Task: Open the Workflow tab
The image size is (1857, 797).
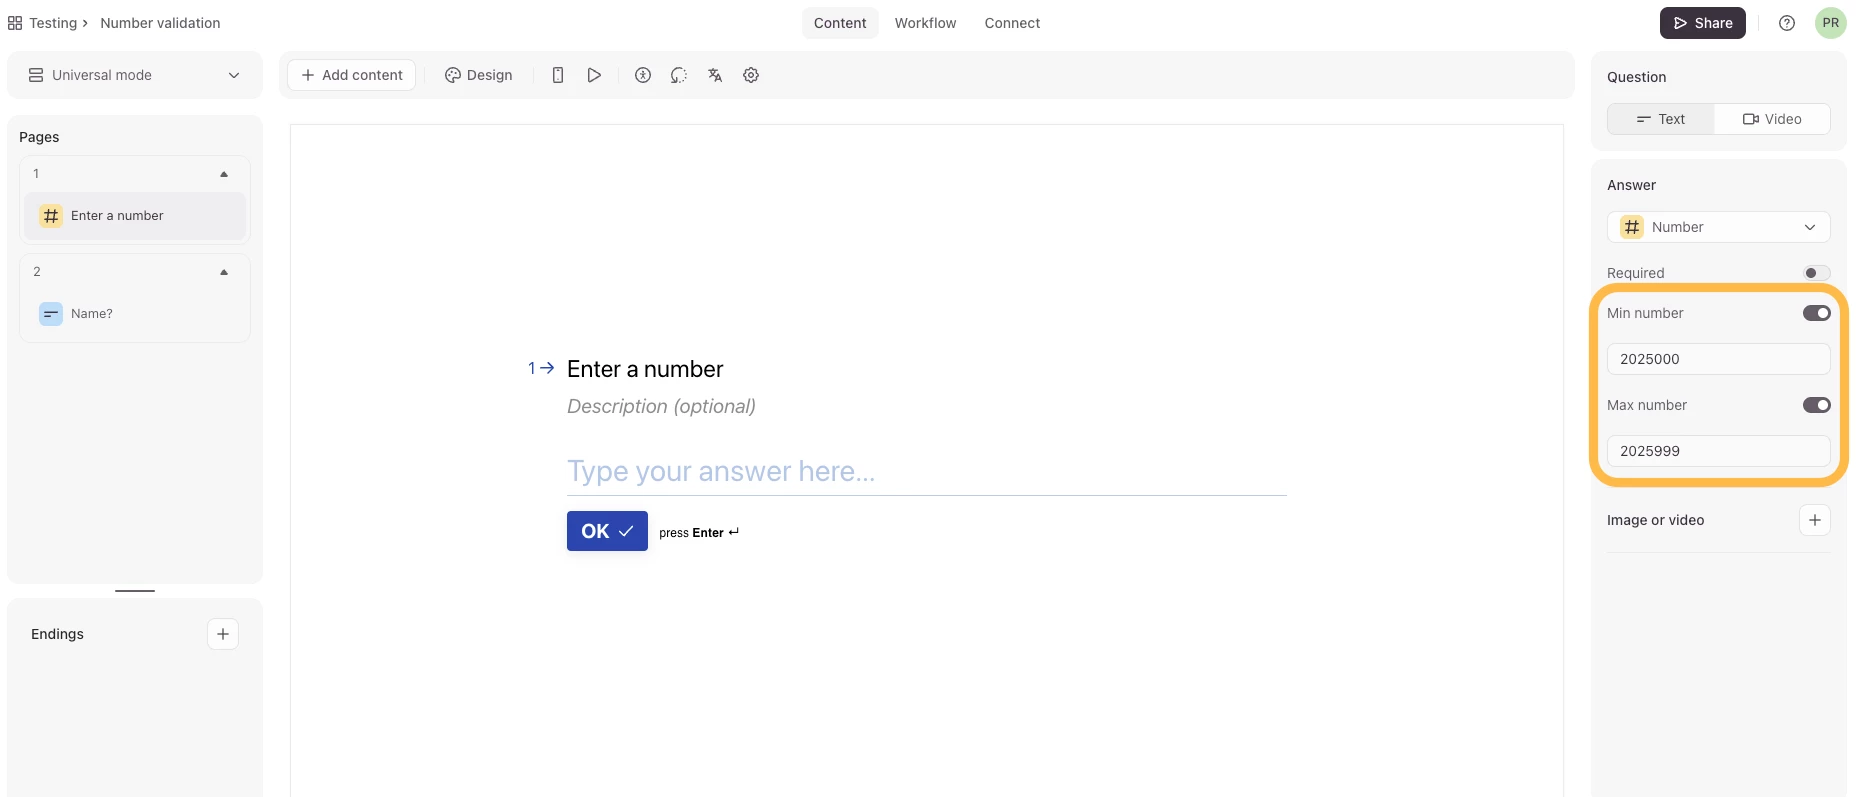Action: pos(925,23)
